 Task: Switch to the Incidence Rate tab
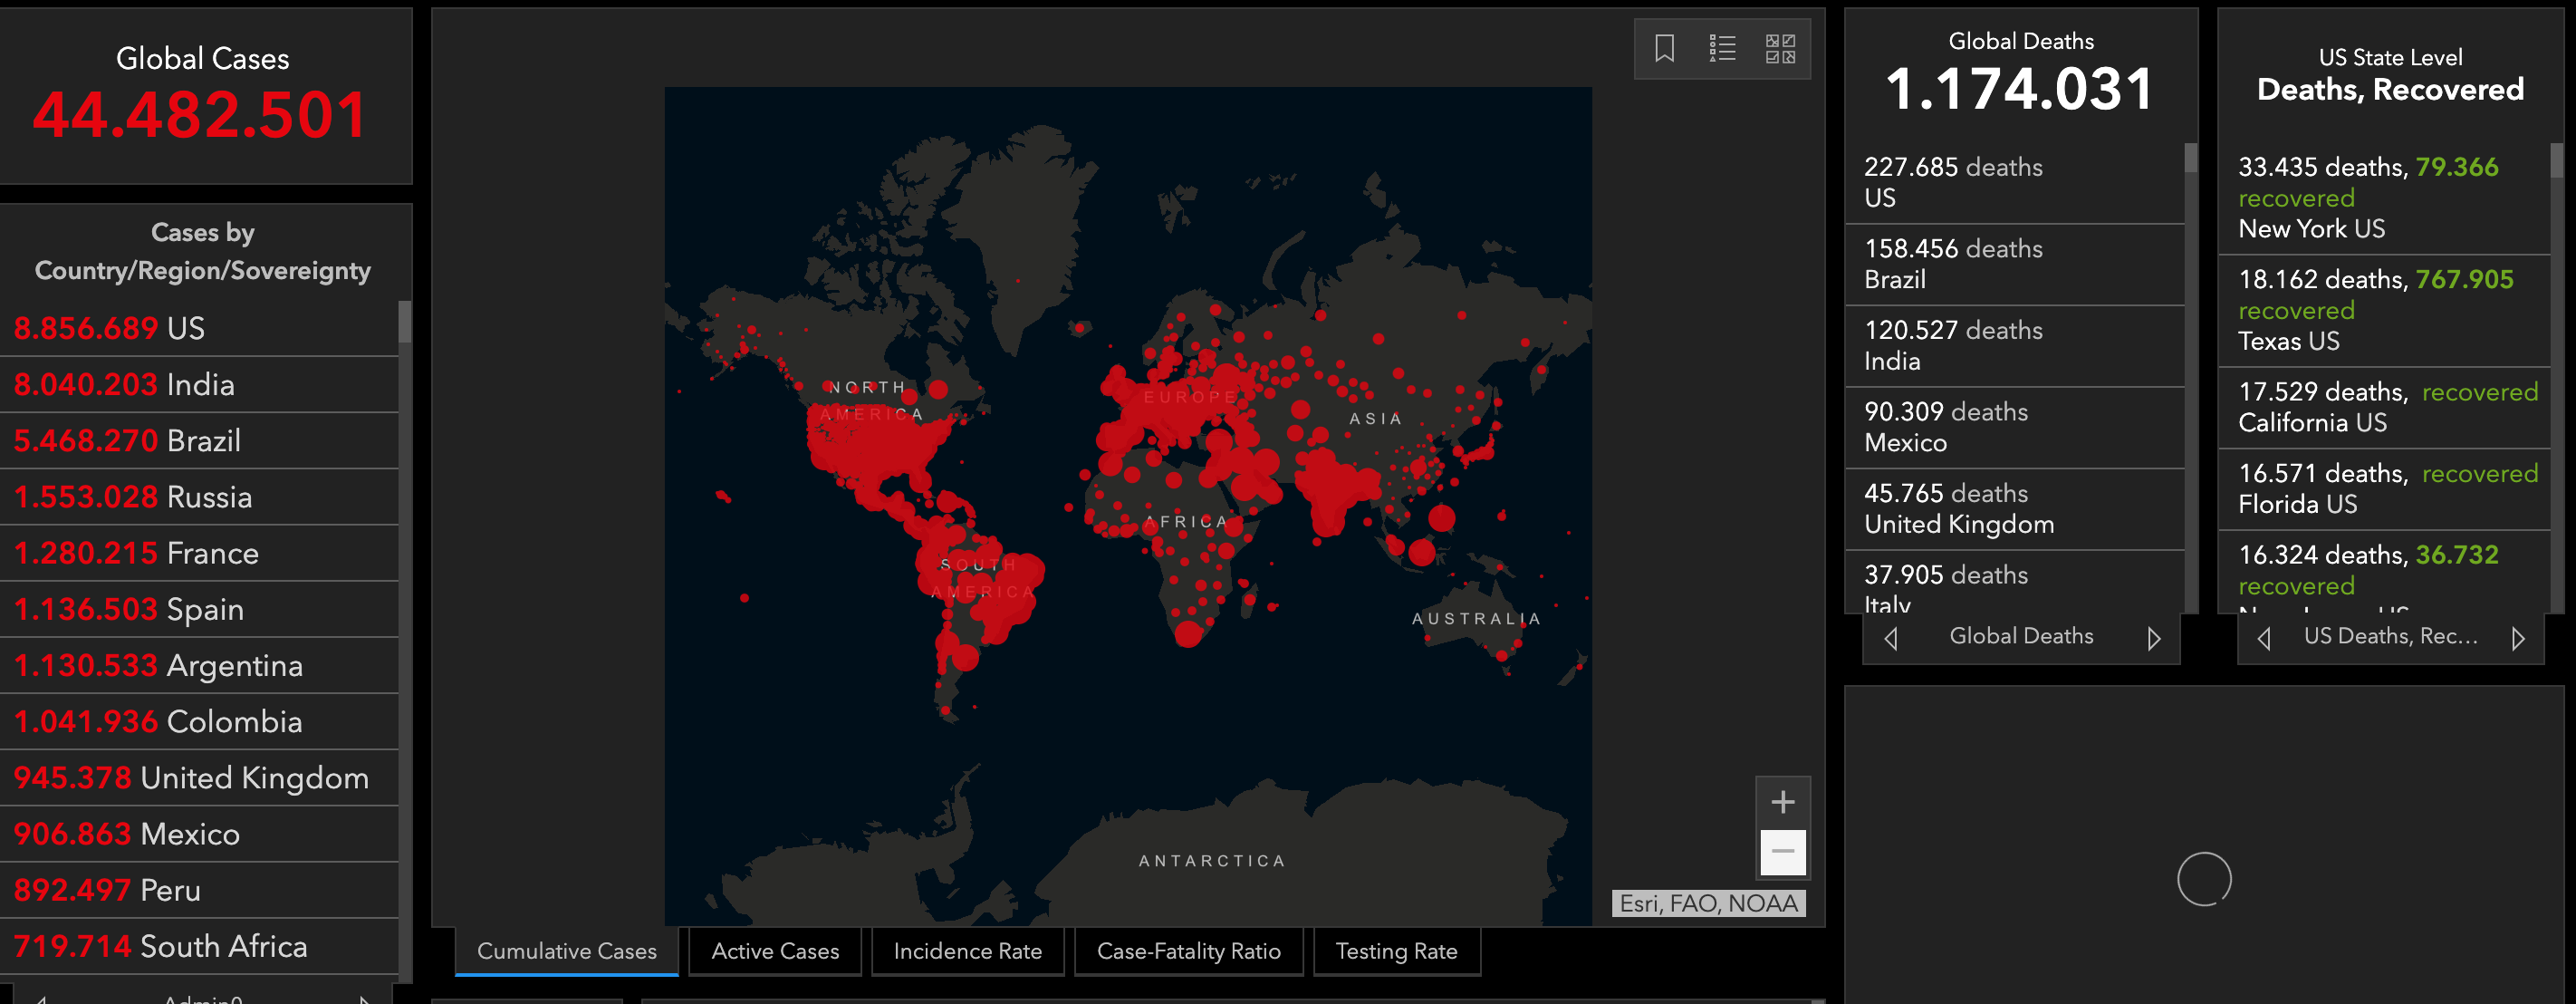point(967,951)
